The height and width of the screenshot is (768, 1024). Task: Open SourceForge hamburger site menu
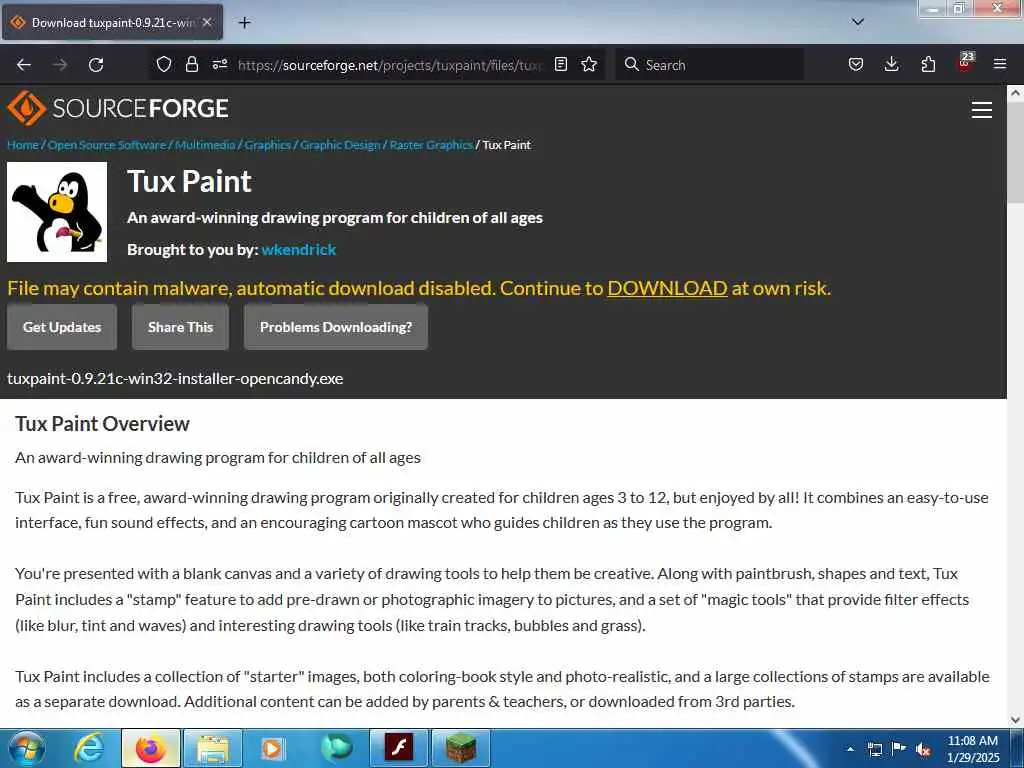coord(982,110)
